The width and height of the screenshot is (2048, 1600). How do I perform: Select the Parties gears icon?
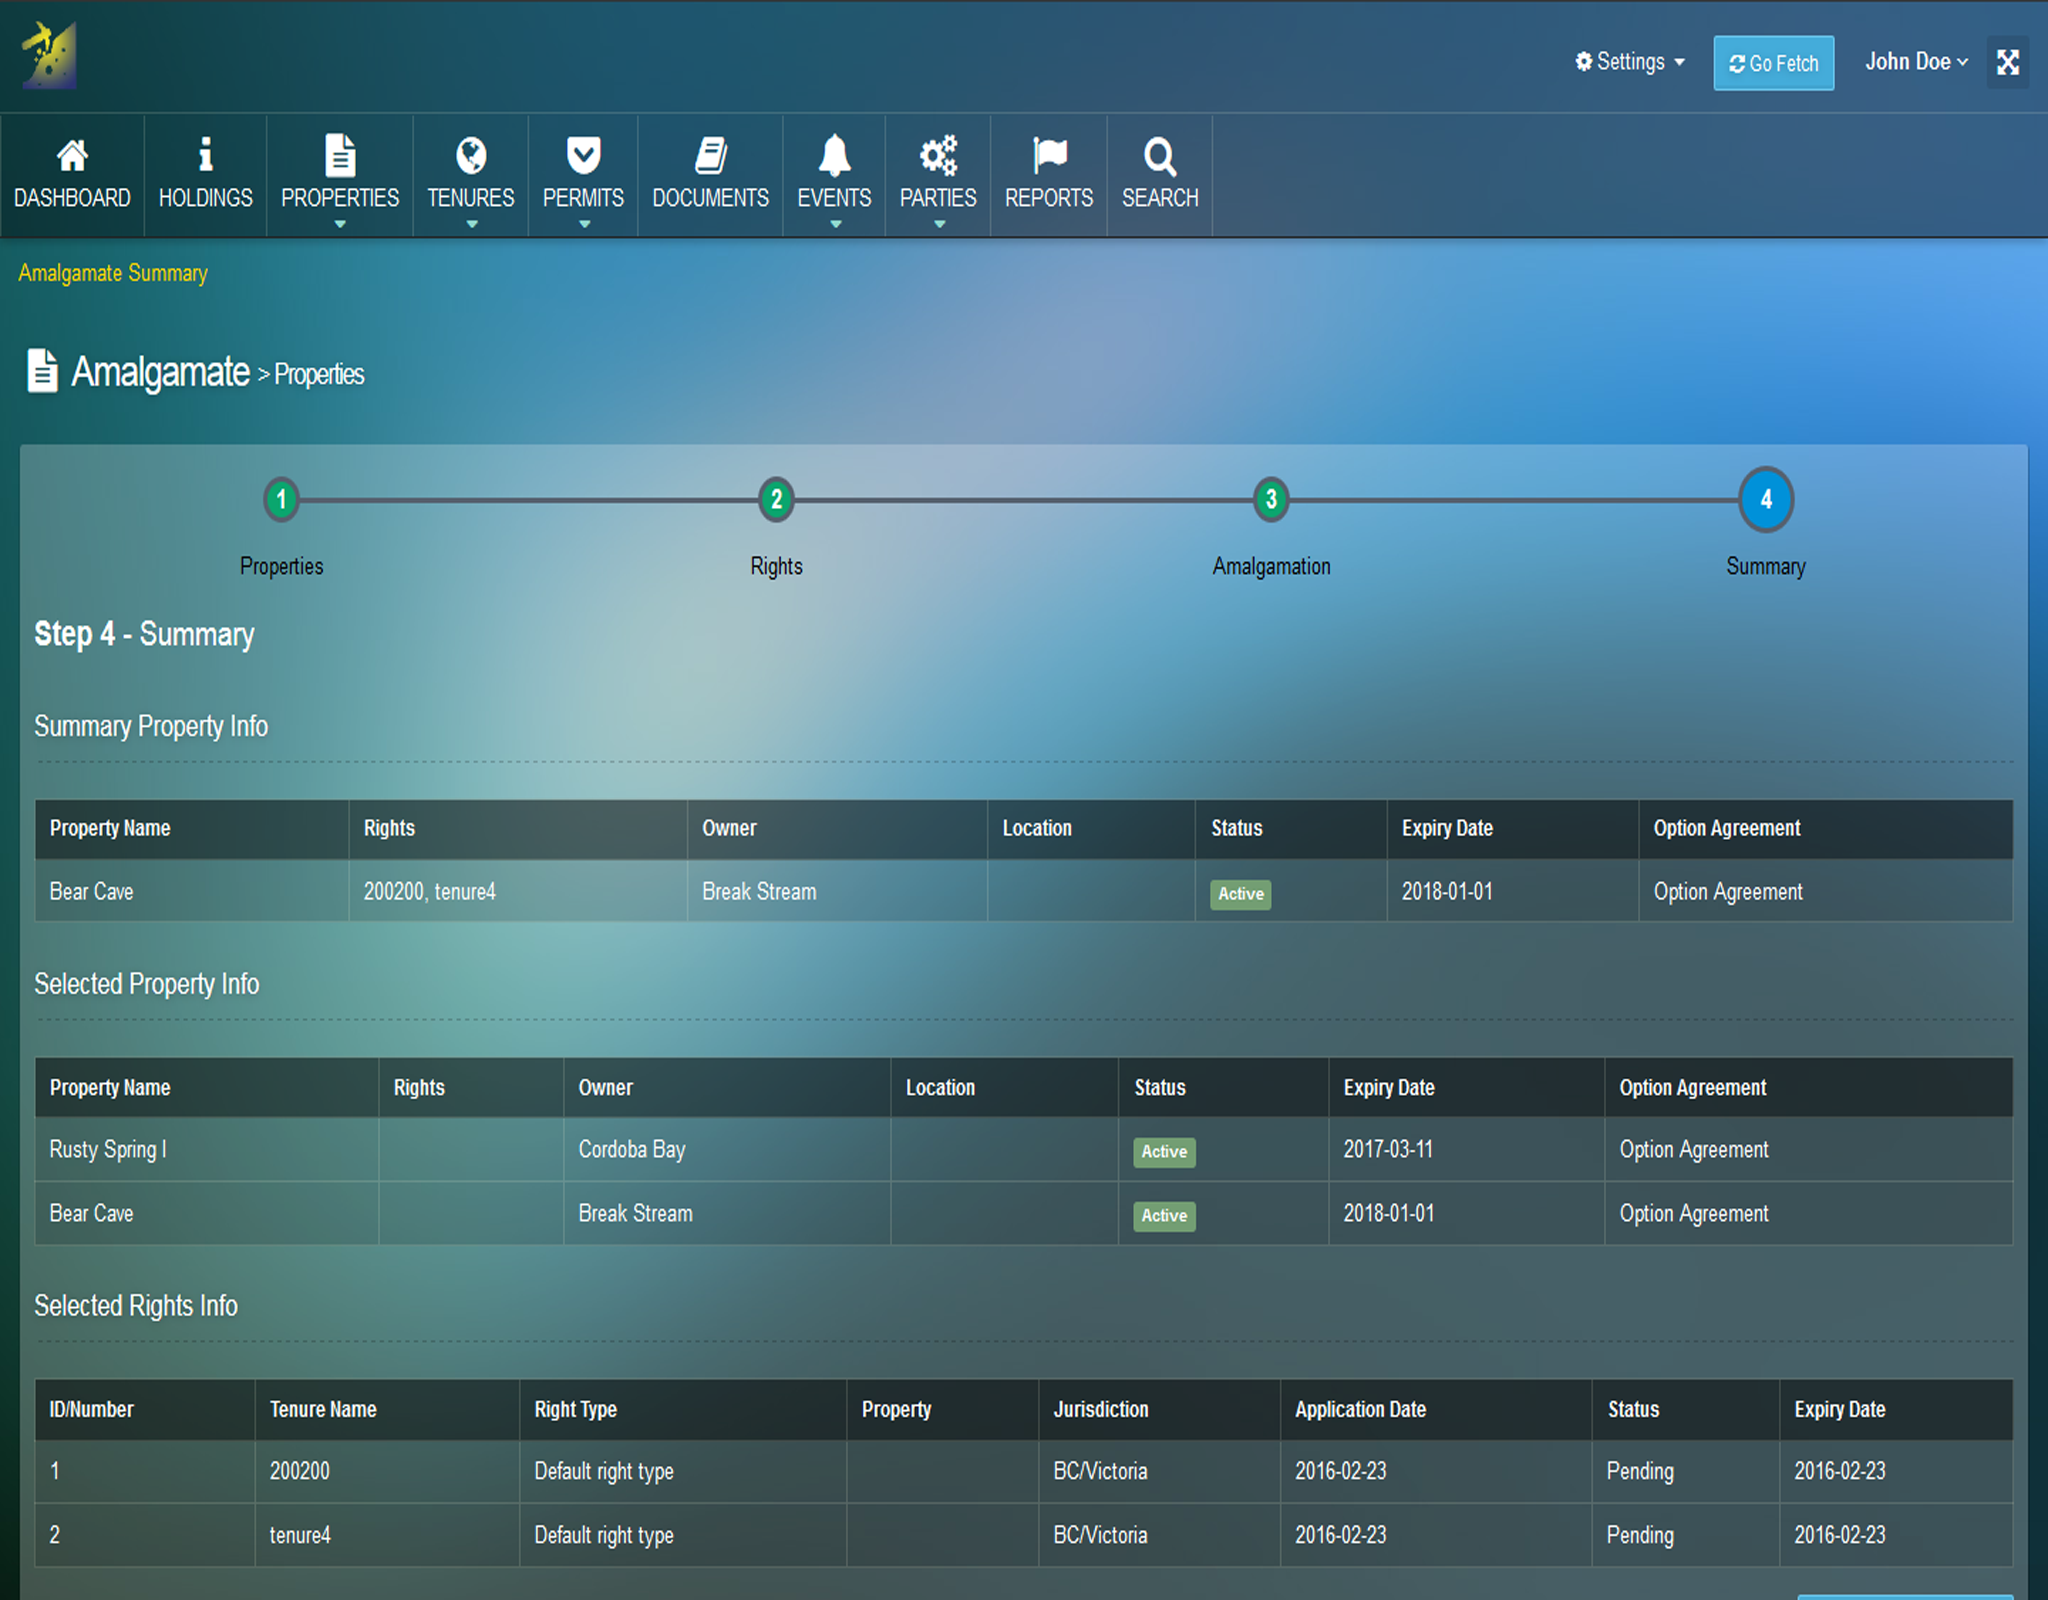937,155
